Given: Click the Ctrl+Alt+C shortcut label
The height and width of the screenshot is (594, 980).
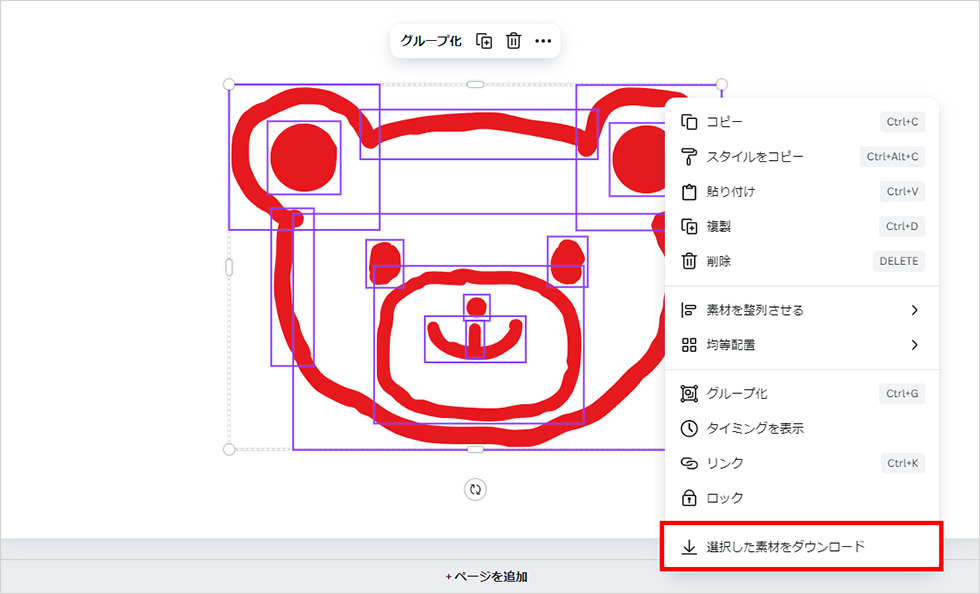Looking at the screenshot, I should click(x=892, y=157).
